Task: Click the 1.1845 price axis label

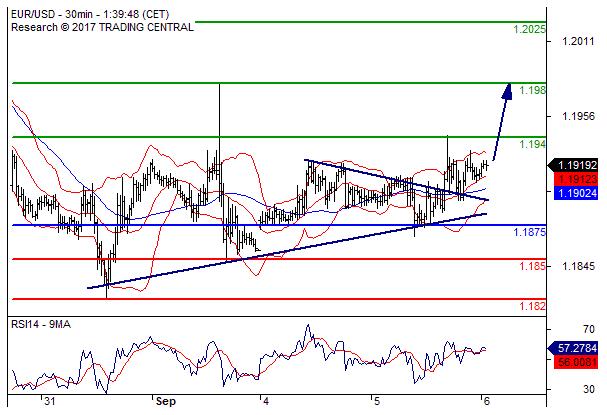Action: (578, 266)
